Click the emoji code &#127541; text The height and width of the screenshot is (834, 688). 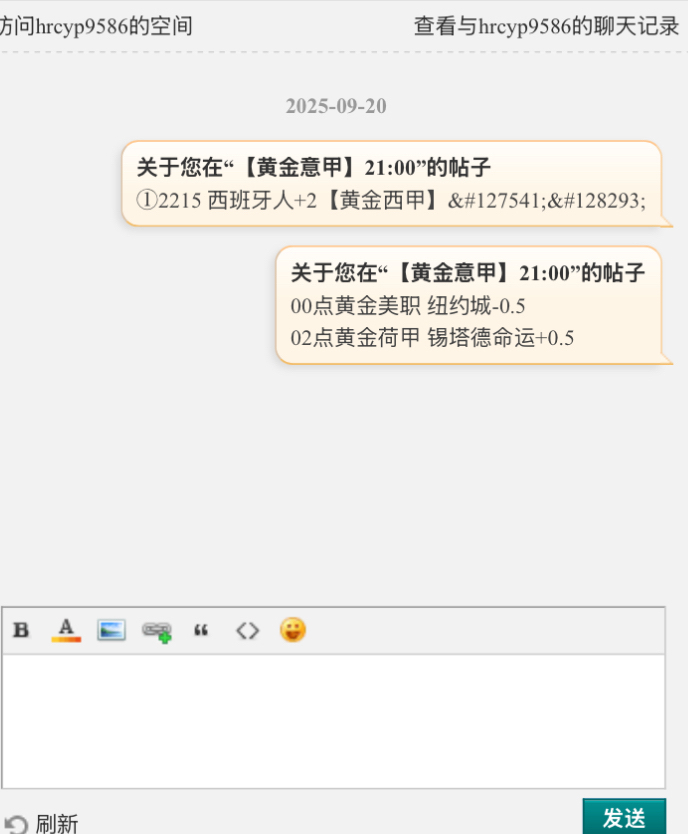click(x=497, y=201)
